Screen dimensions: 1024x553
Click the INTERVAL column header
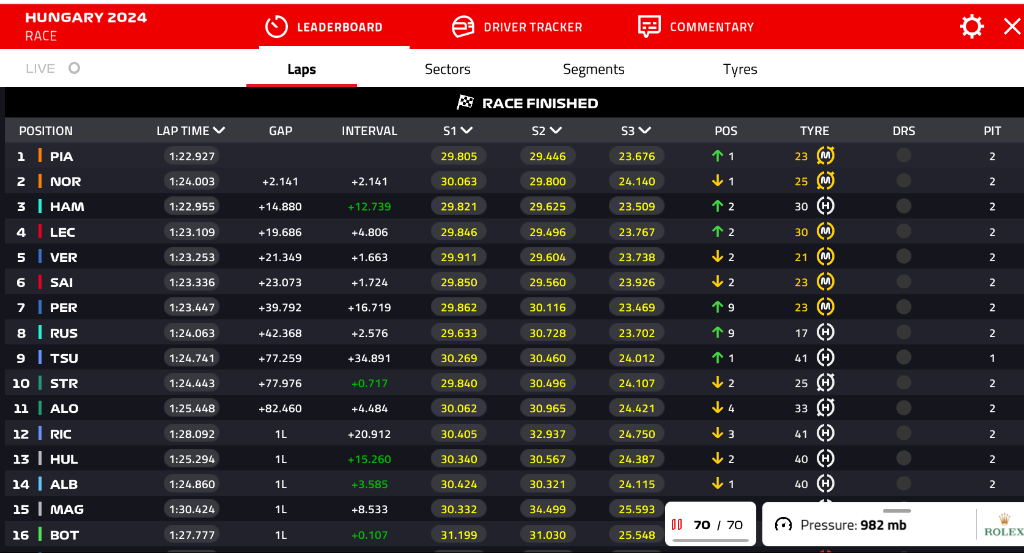(x=369, y=131)
